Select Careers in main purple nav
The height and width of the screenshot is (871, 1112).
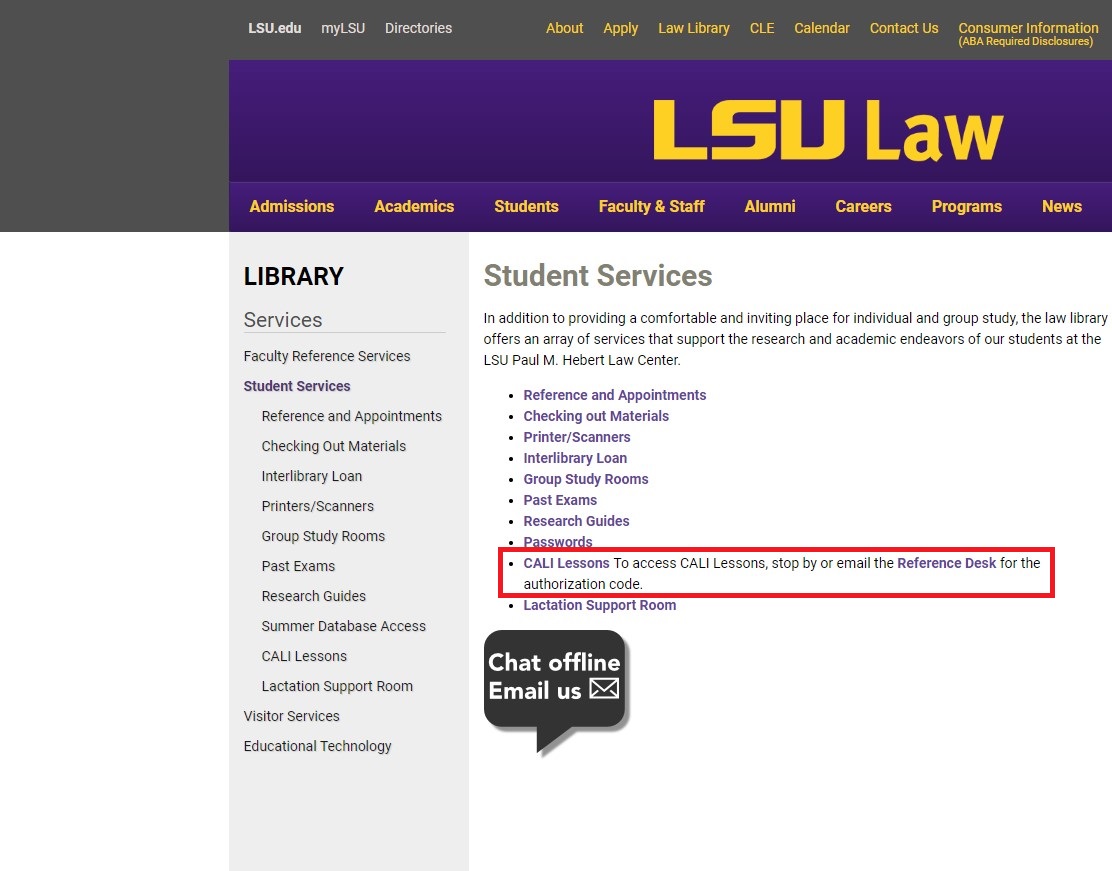click(863, 206)
